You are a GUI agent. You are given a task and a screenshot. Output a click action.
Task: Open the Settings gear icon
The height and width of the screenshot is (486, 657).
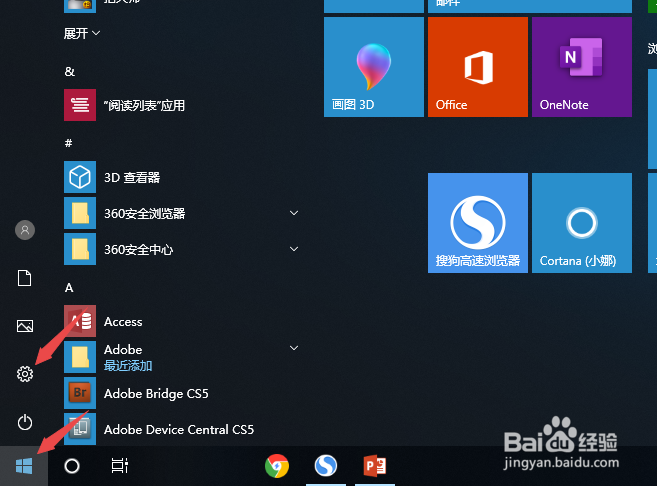25,374
